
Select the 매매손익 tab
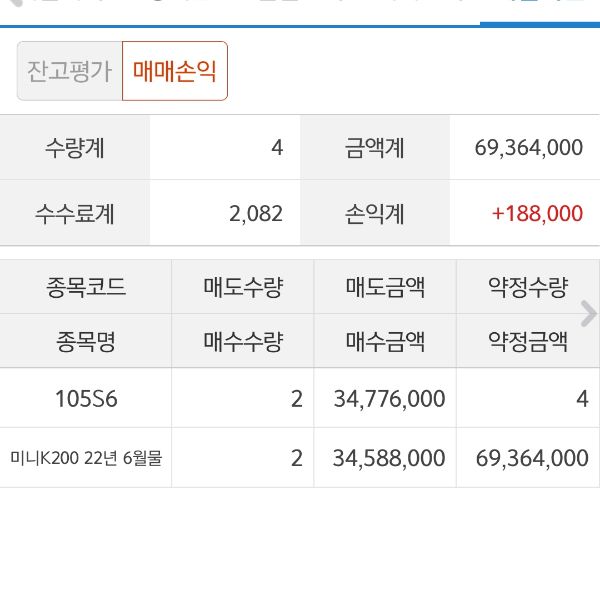pyautogui.click(x=175, y=72)
